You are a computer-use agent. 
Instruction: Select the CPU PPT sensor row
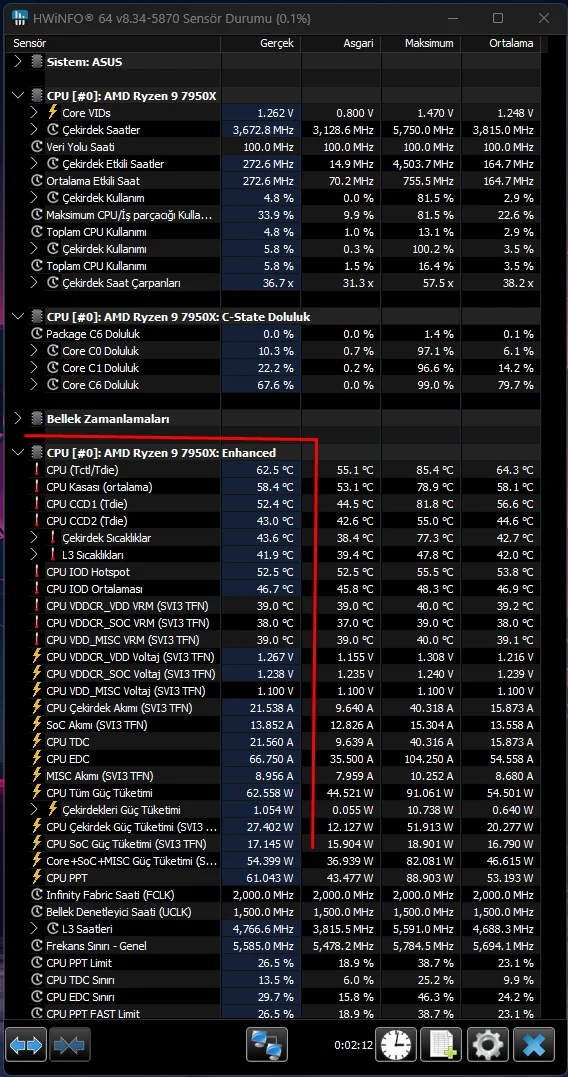276,878
